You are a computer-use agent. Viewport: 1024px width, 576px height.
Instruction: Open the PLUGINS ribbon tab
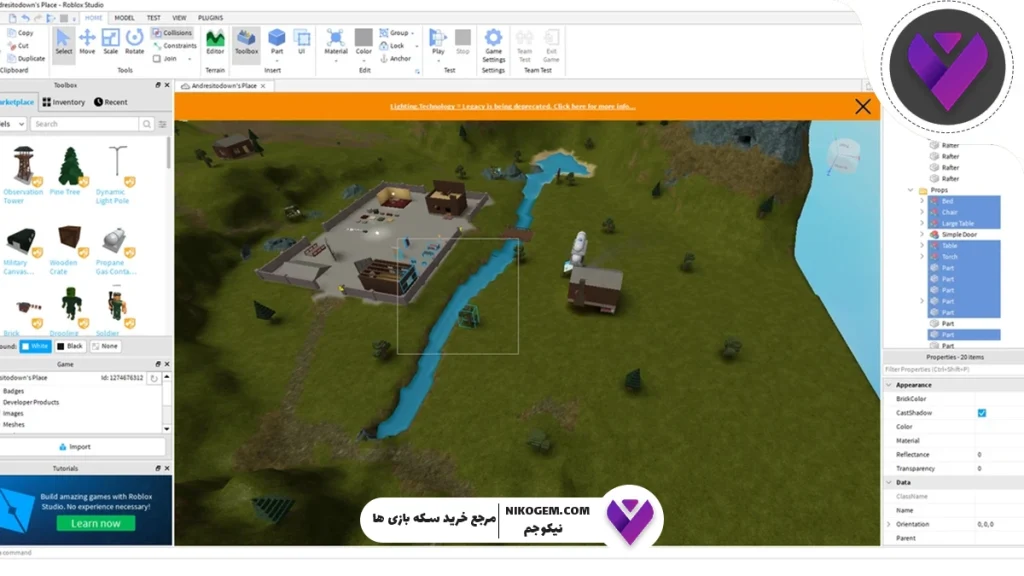click(x=210, y=18)
